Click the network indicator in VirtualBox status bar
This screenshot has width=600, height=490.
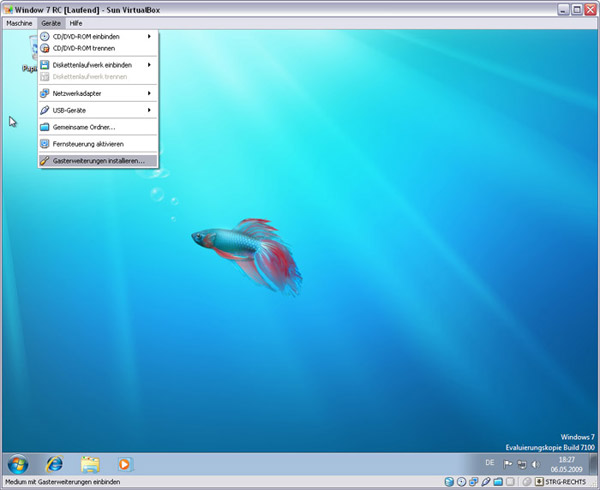[473, 482]
